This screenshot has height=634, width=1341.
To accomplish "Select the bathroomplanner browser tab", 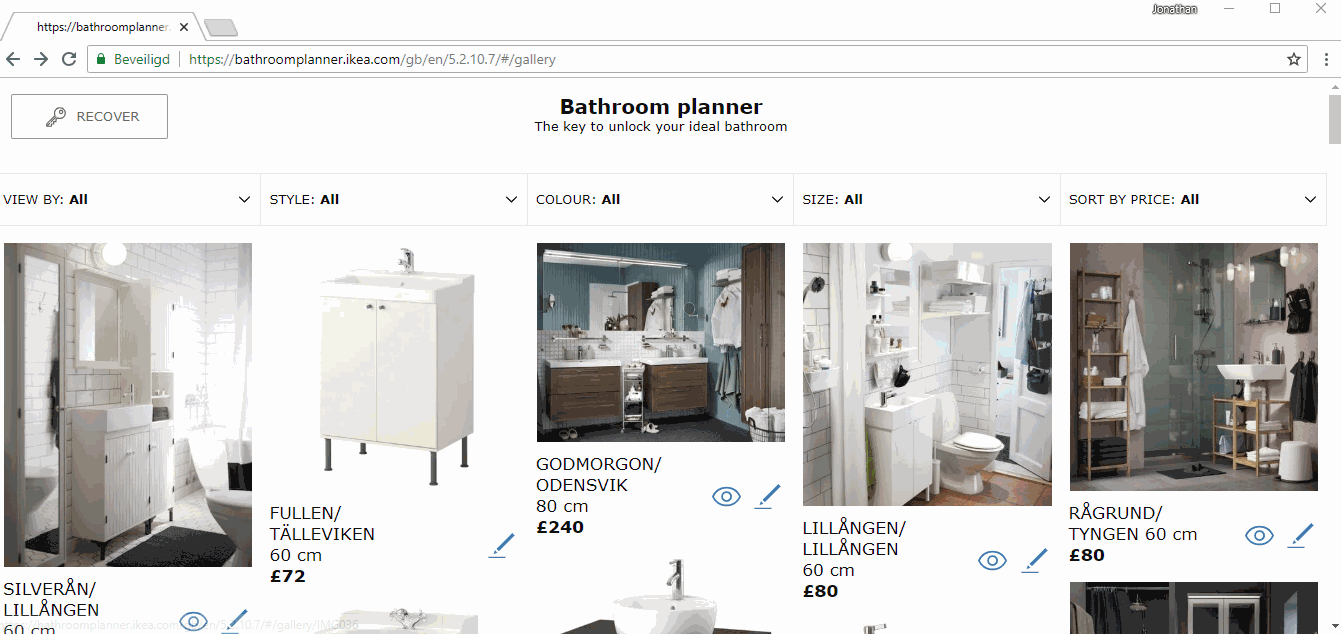I will point(104,27).
